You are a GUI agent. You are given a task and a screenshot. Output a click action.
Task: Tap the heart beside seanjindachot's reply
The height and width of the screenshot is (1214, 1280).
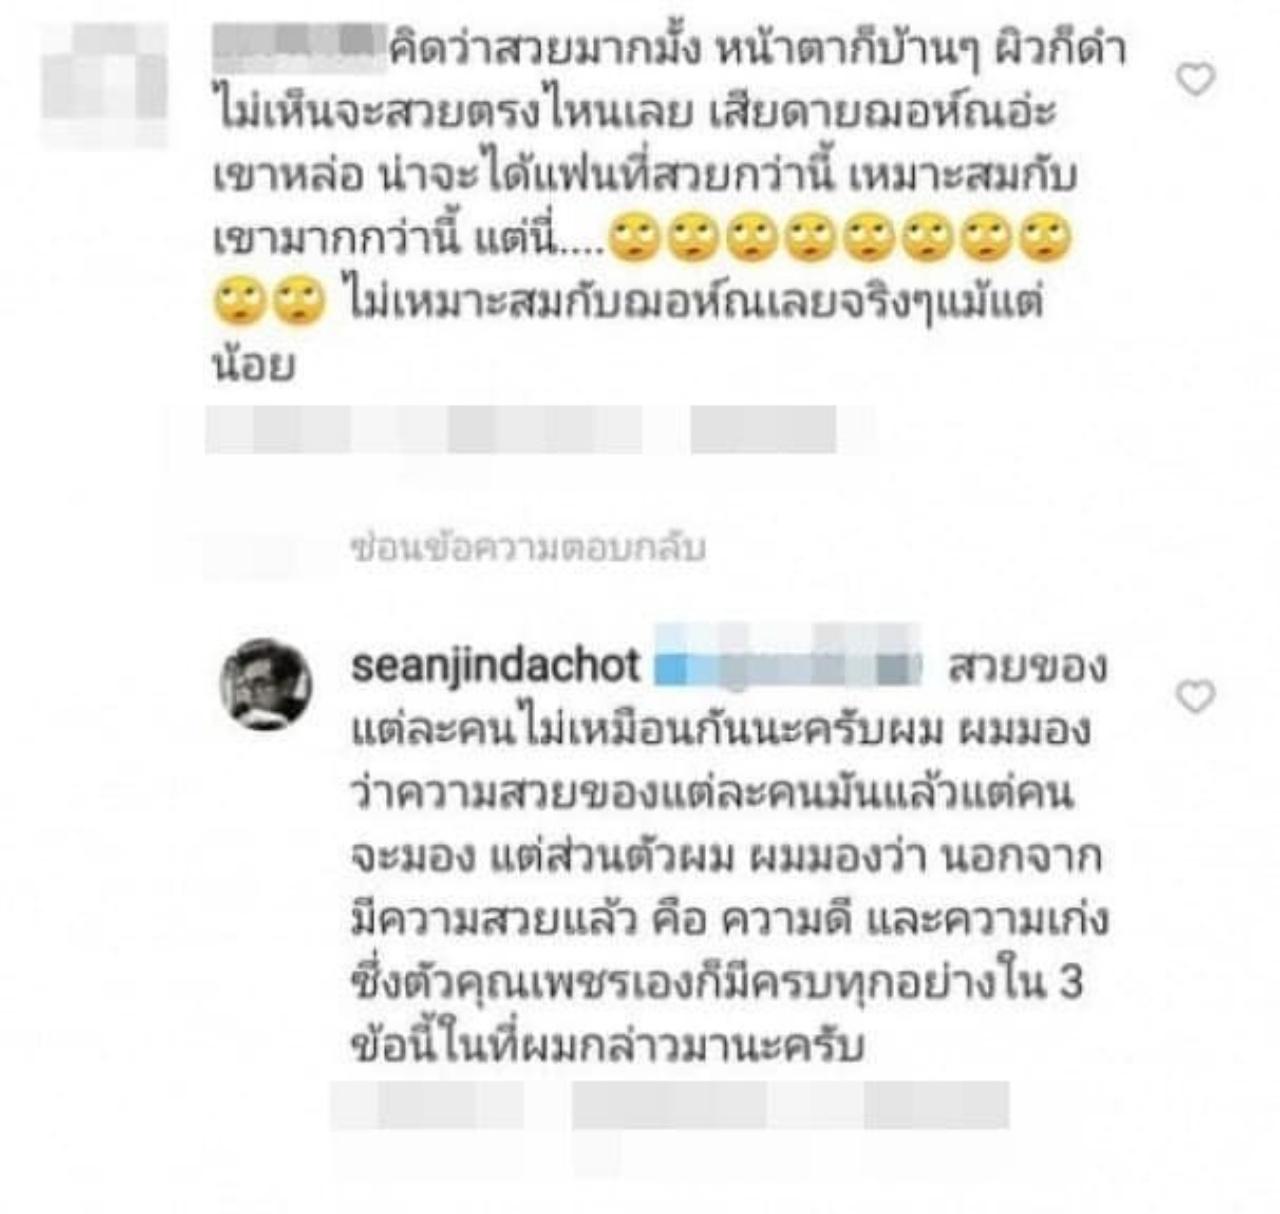tap(1196, 696)
